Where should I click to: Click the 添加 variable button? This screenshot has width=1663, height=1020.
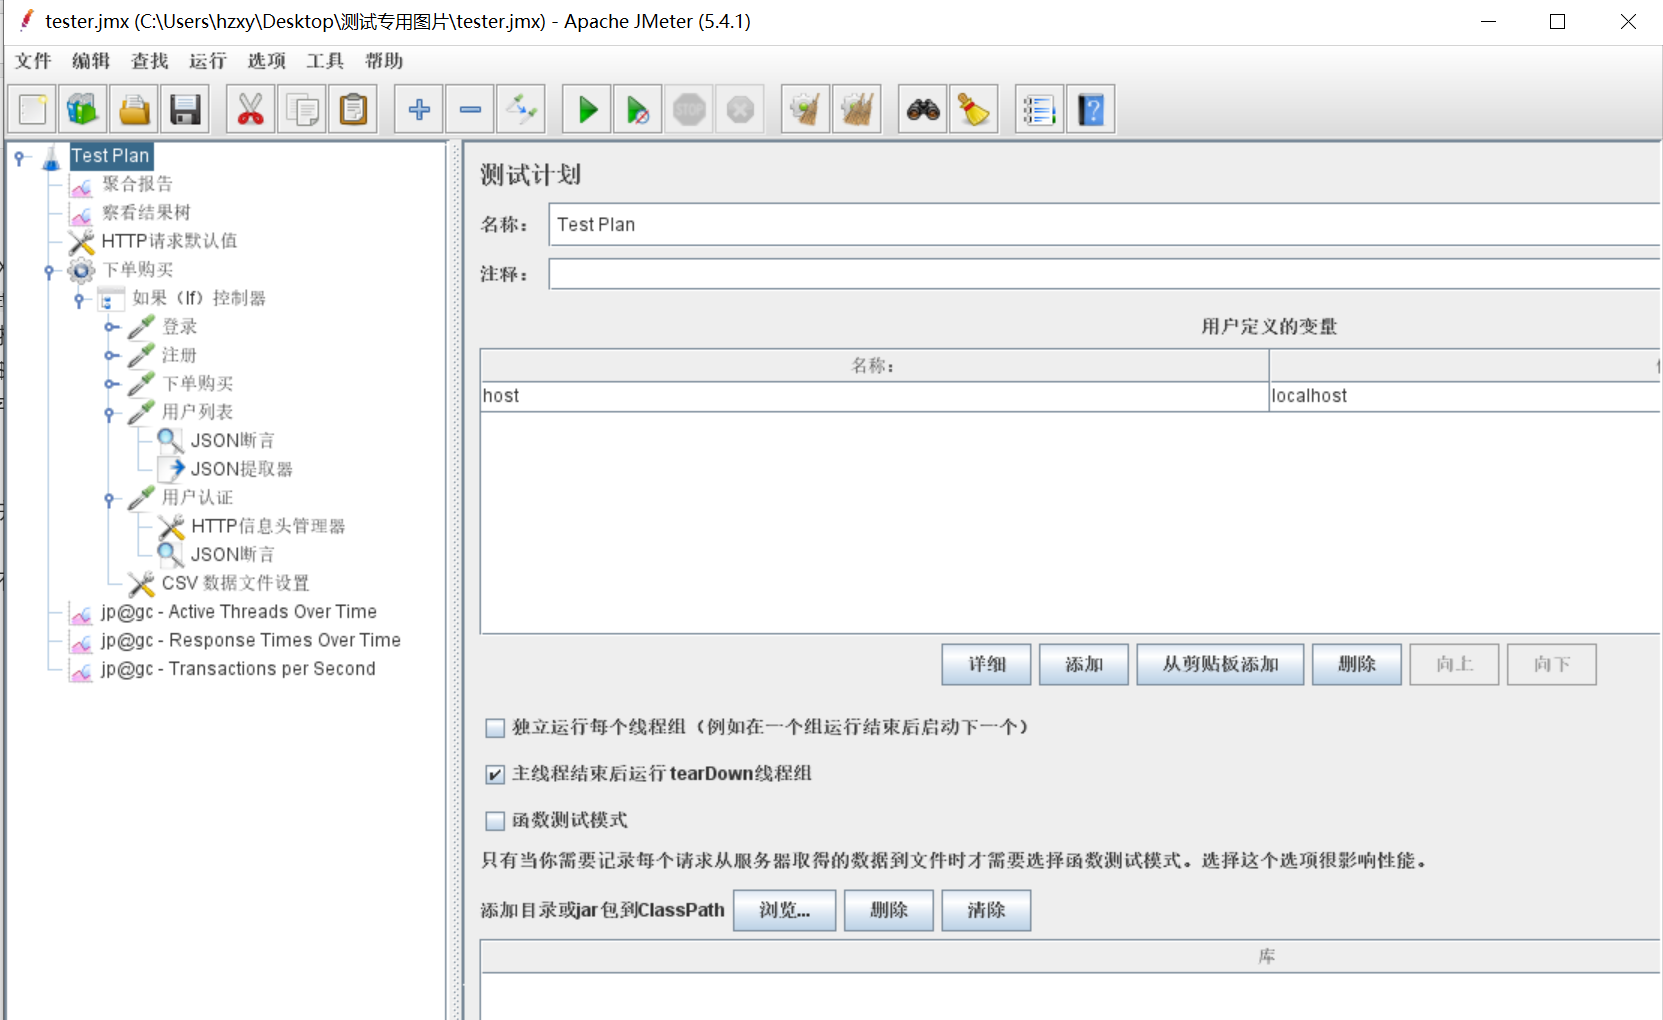point(1084,664)
